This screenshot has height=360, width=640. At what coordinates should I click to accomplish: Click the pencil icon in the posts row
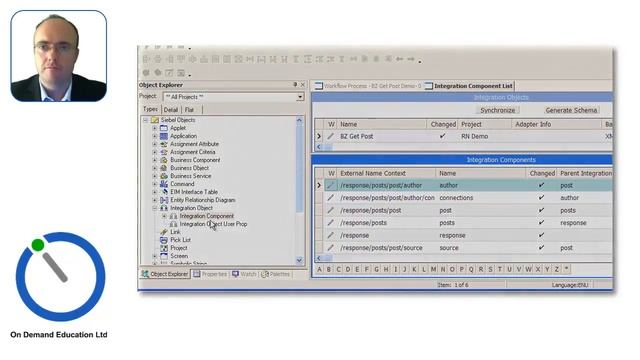(x=331, y=223)
